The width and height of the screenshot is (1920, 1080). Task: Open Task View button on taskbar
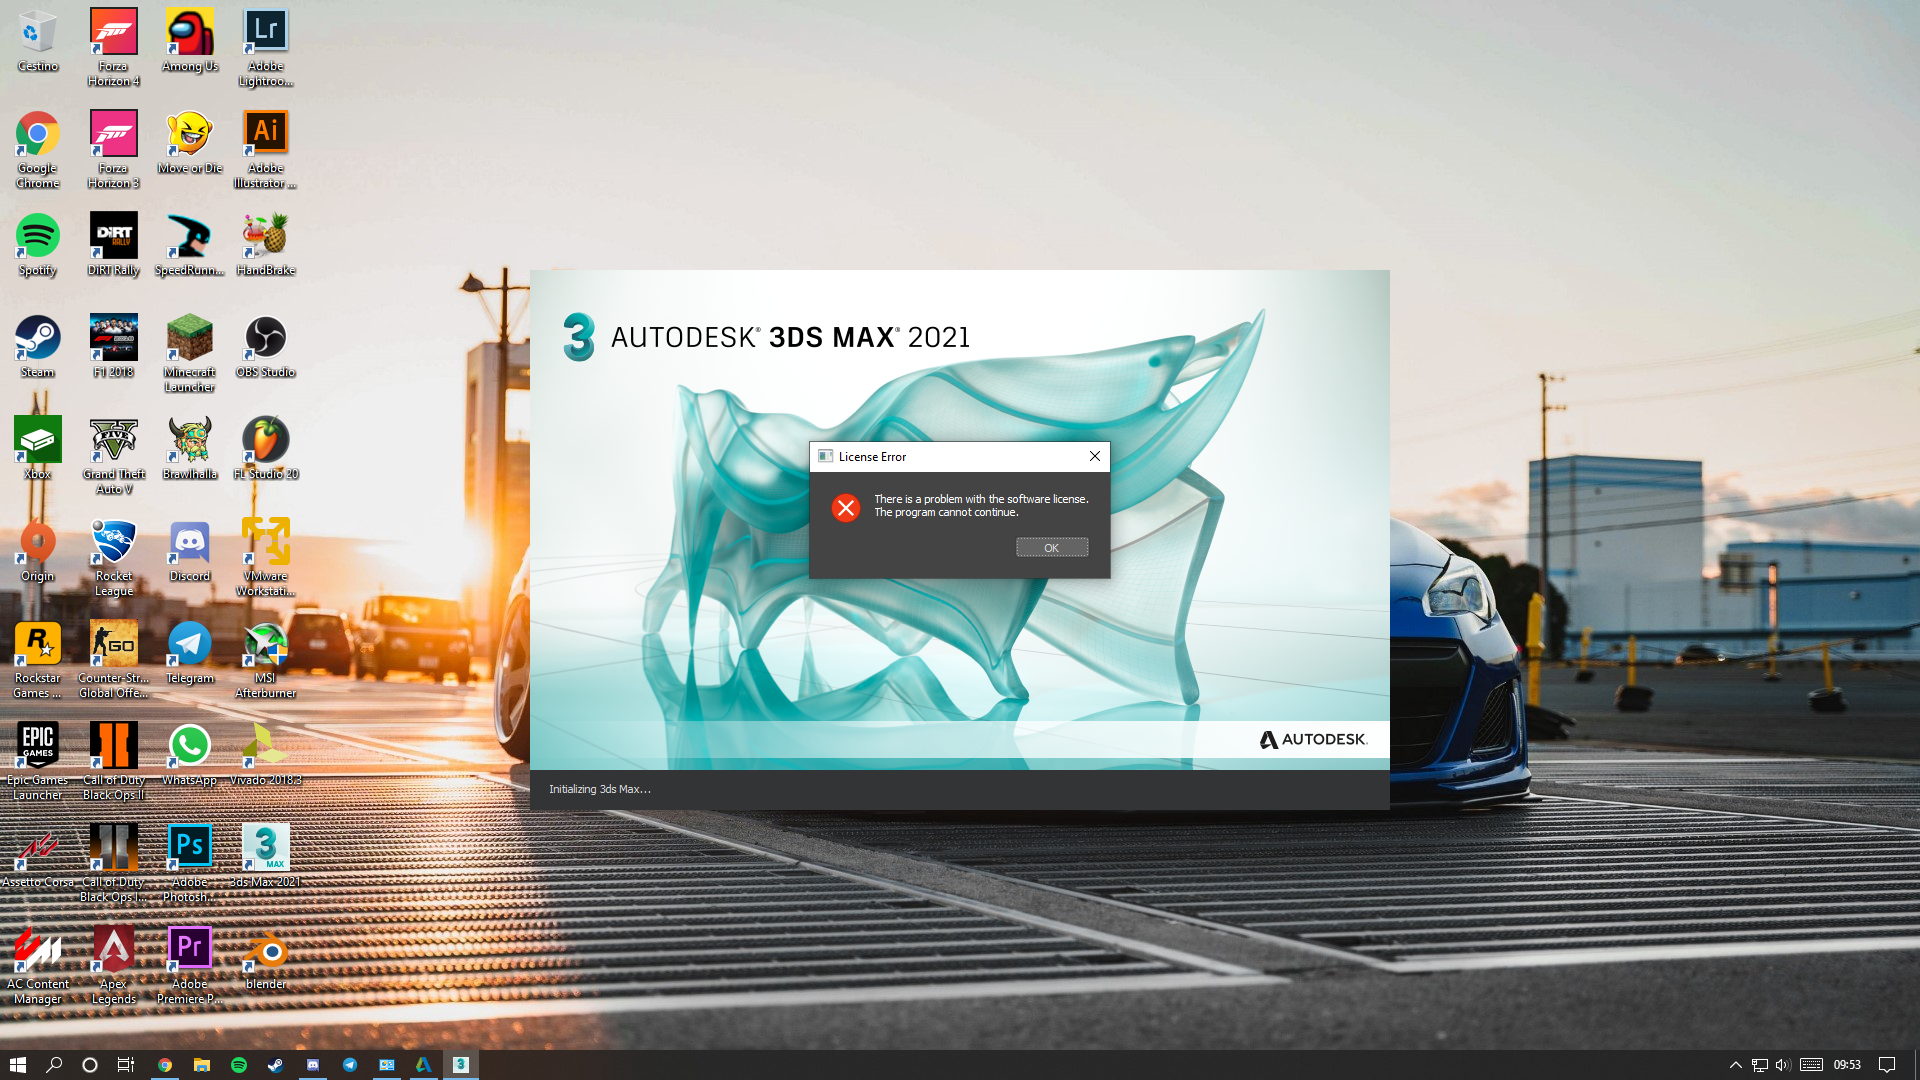click(127, 1064)
